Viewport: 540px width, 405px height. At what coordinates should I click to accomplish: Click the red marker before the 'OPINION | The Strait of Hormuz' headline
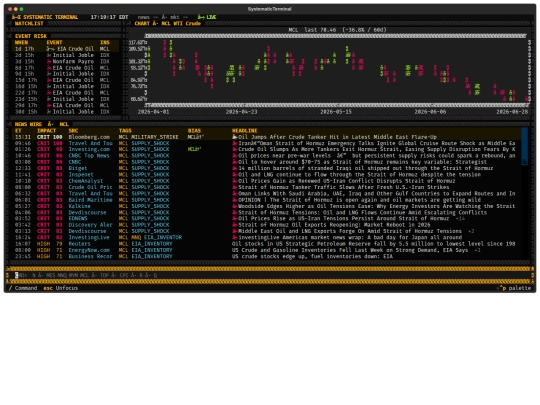click(x=235, y=200)
